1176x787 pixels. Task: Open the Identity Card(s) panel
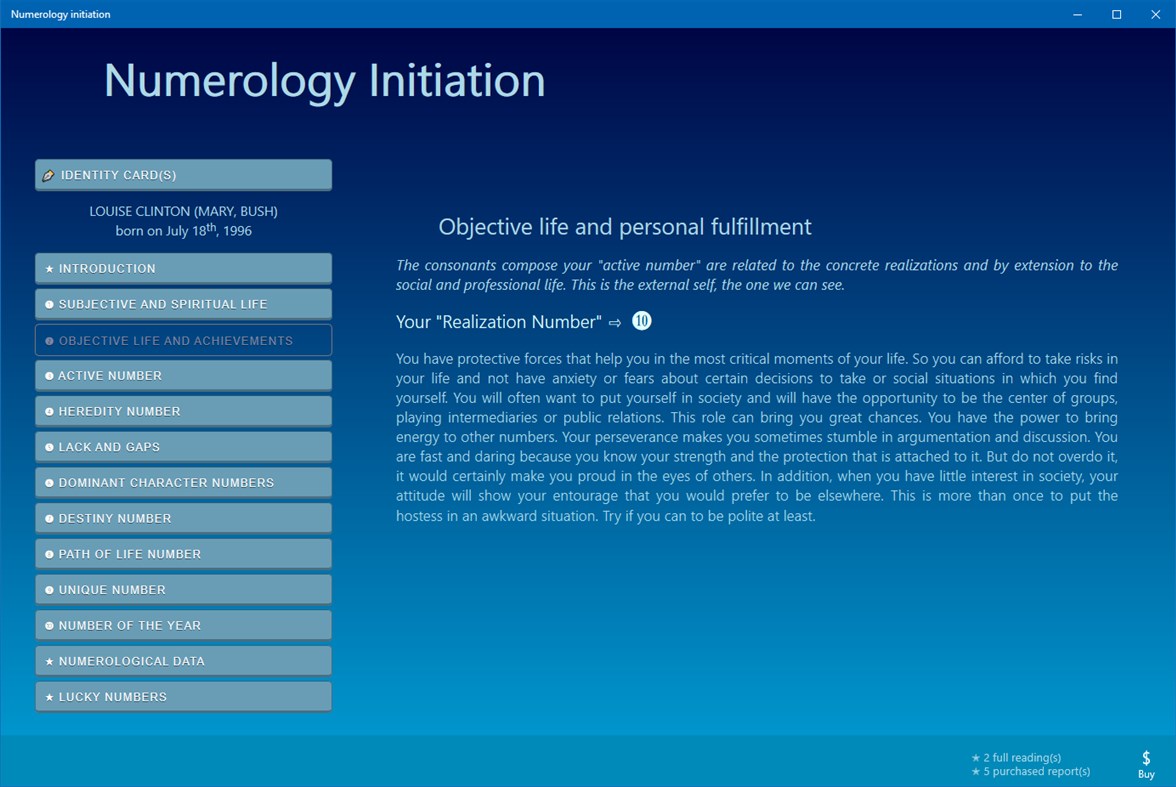point(183,174)
